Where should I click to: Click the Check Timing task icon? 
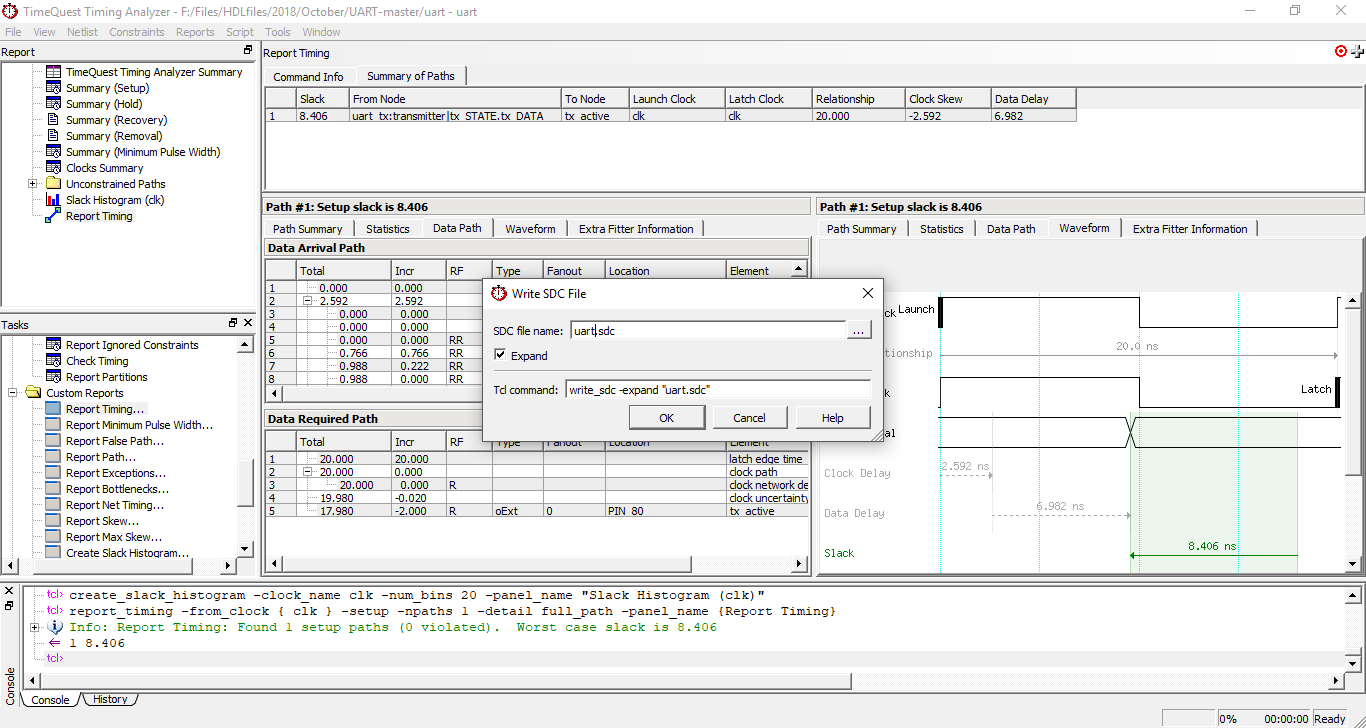tap(53, 361)
